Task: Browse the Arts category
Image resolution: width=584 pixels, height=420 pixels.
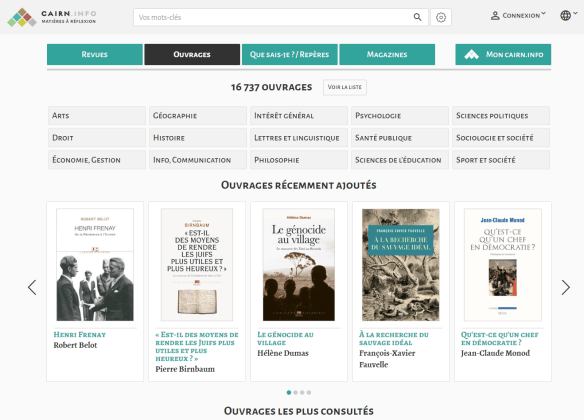Action: pos(97,115)
